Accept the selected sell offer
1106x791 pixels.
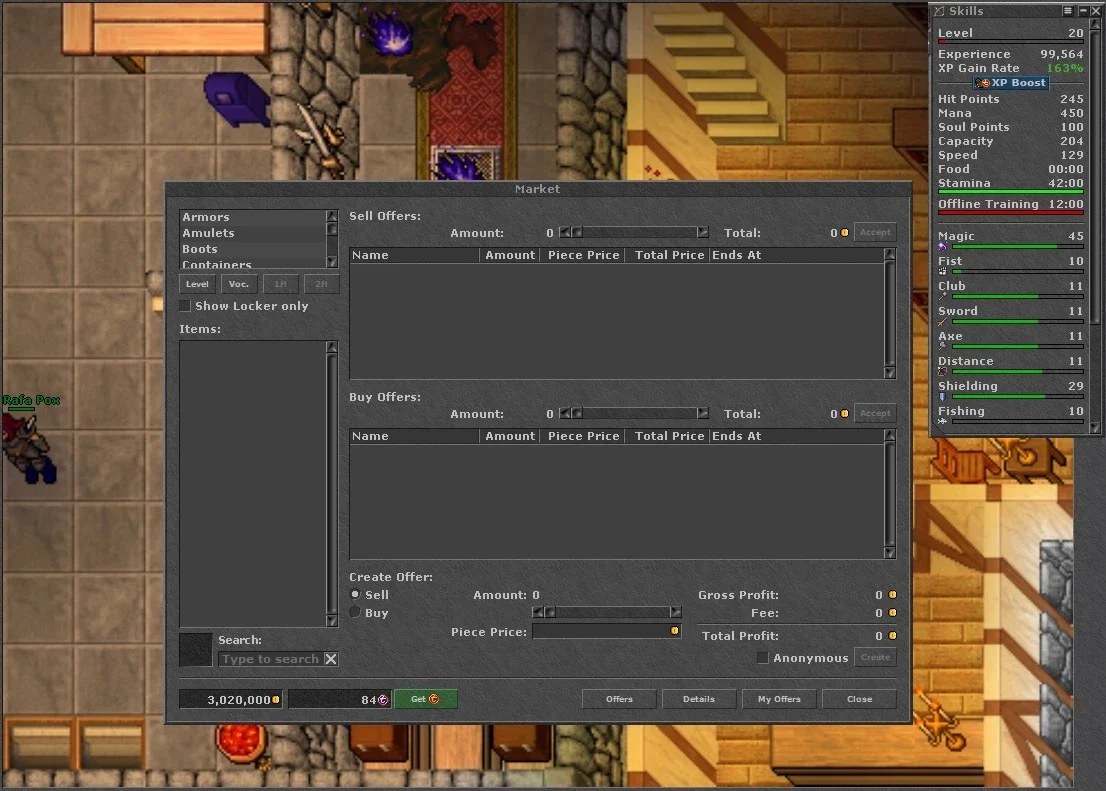[875, 232]
